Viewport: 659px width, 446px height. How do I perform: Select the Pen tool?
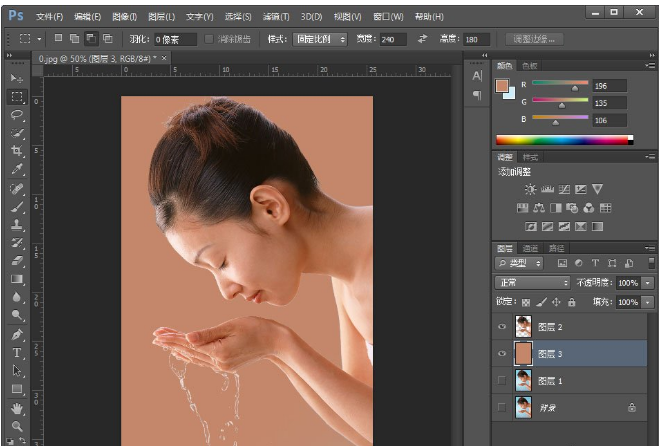pos(17,335)
